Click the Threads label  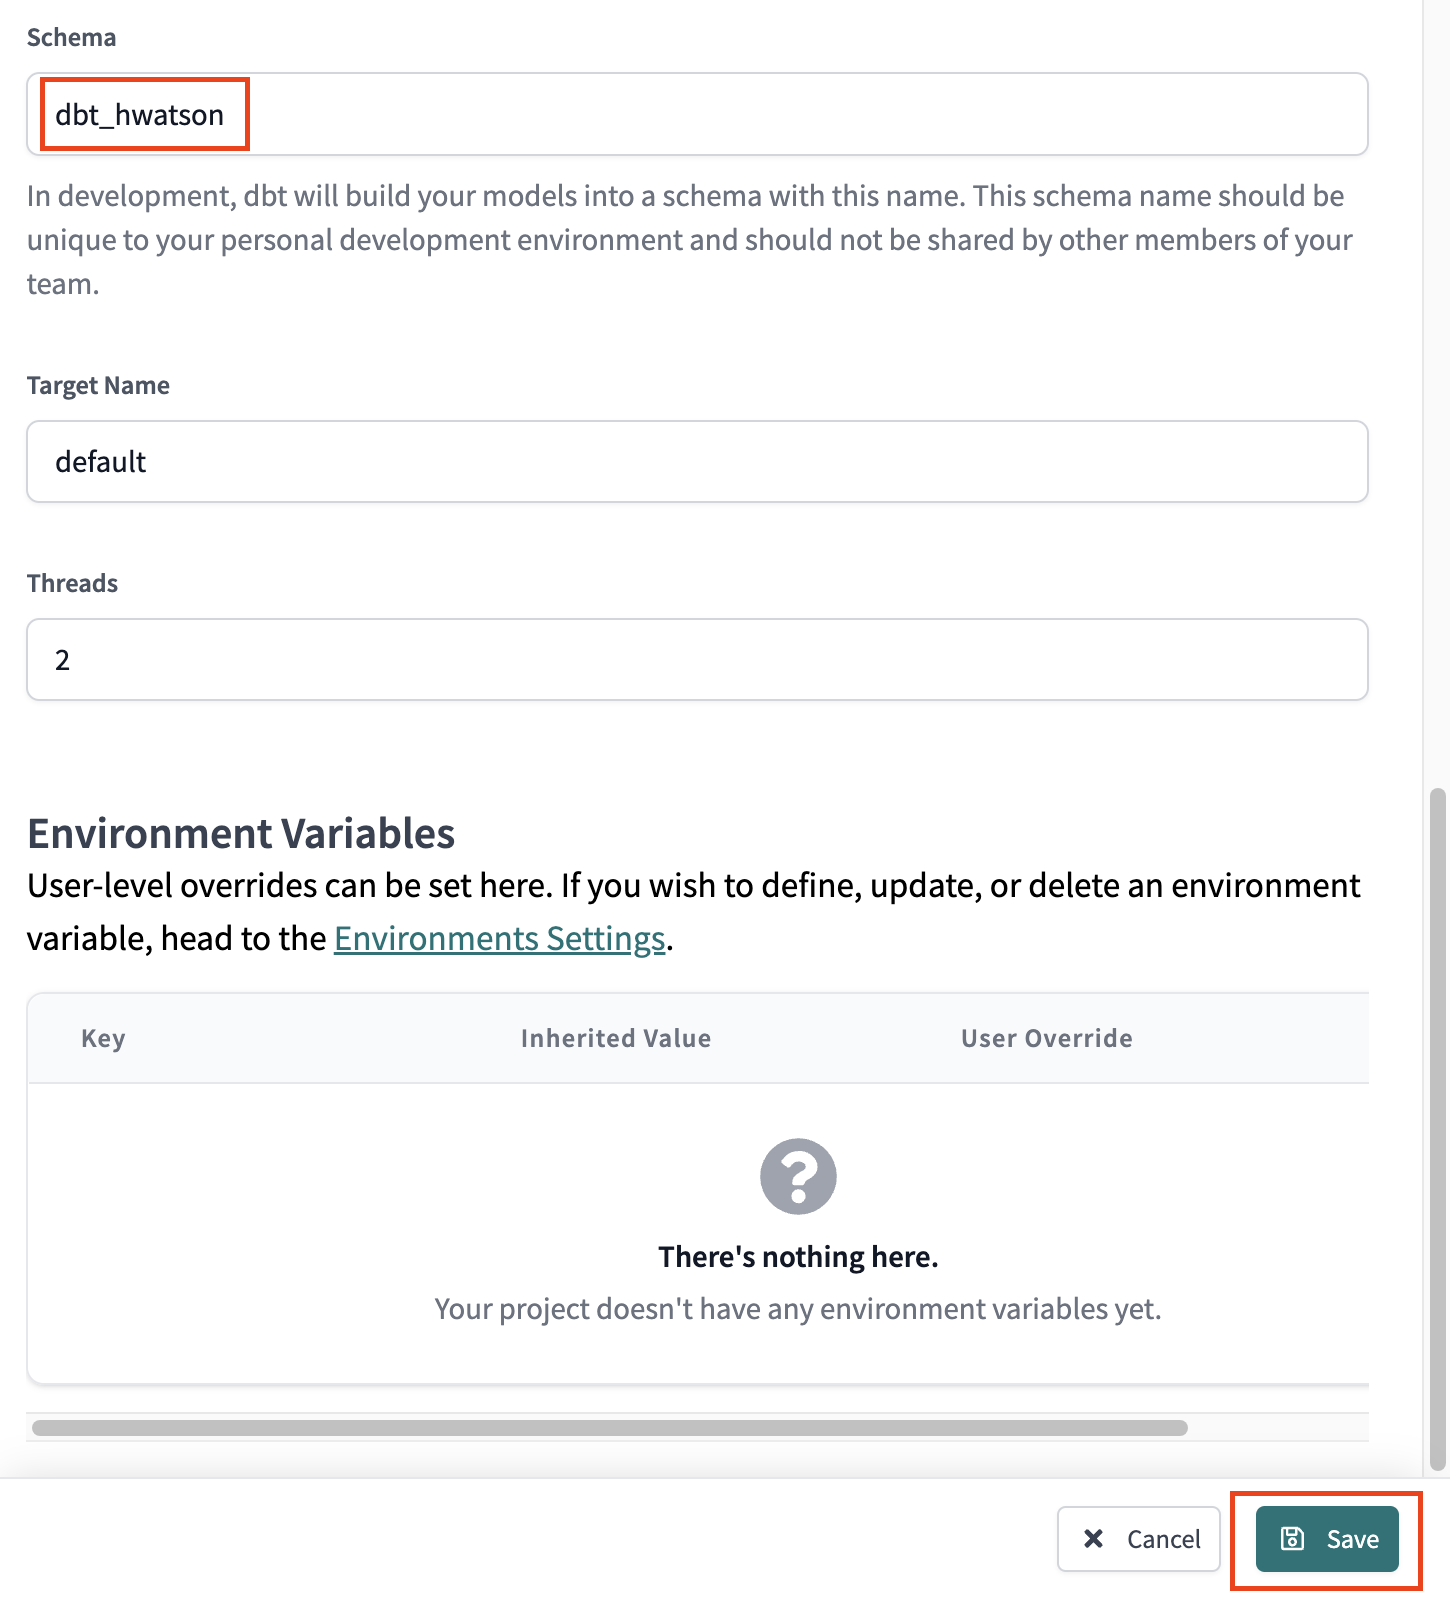[72, 583]
